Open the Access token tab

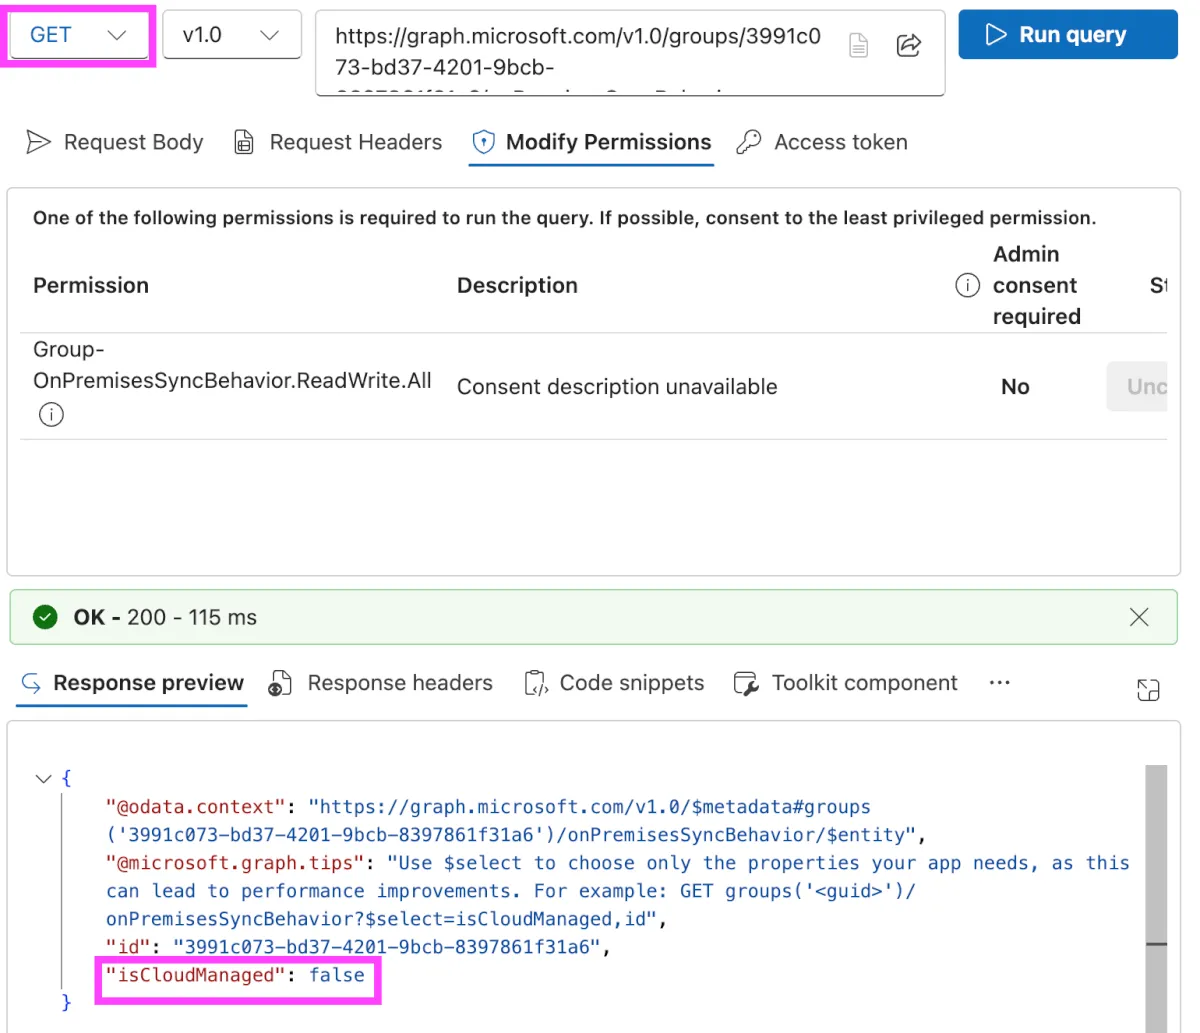pyautogui.click(x=822, y=142)
